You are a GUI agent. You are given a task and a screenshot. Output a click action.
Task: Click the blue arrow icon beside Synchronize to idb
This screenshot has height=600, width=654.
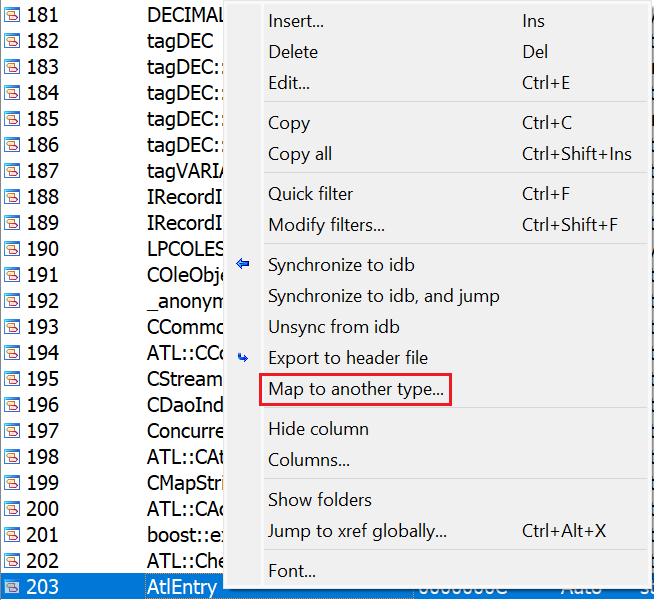[x=243, y=265]
